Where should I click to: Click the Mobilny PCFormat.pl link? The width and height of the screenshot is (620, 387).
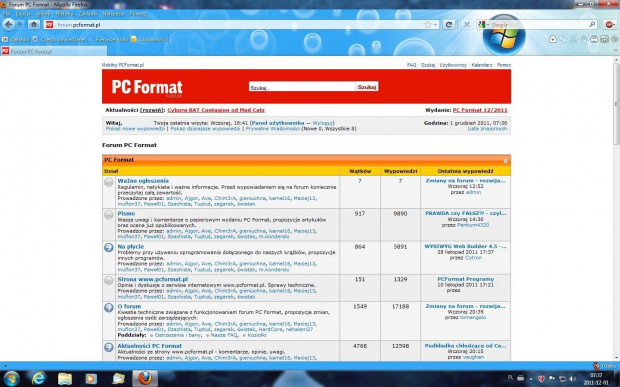123,65
